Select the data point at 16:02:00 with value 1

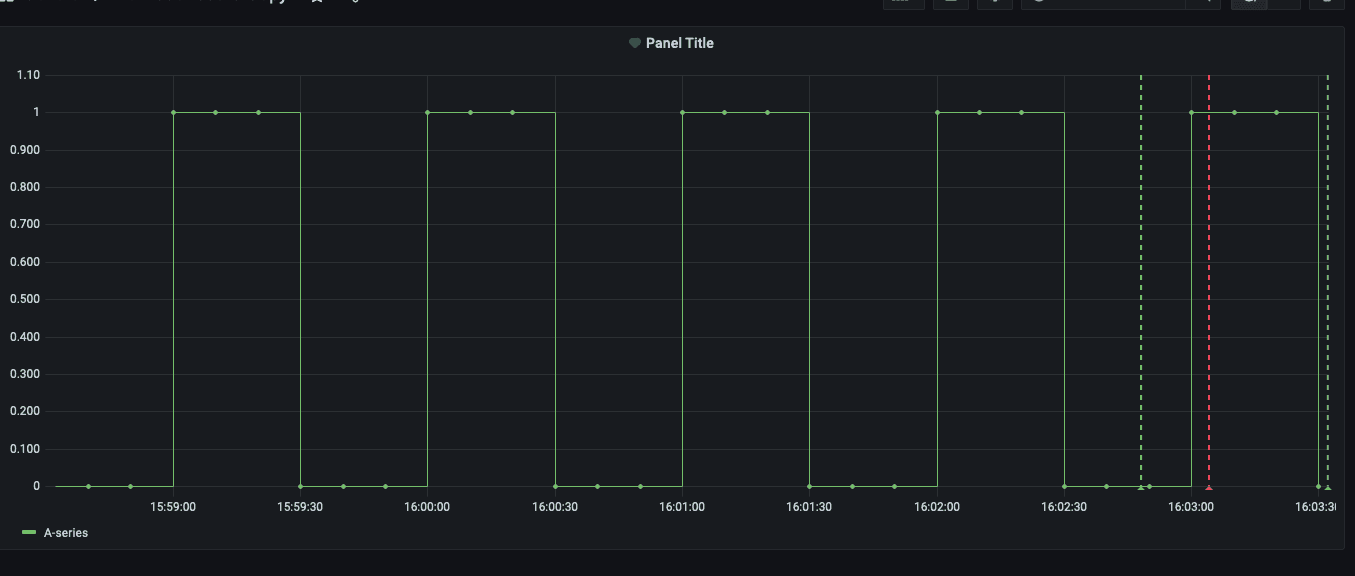pos(937,113)
